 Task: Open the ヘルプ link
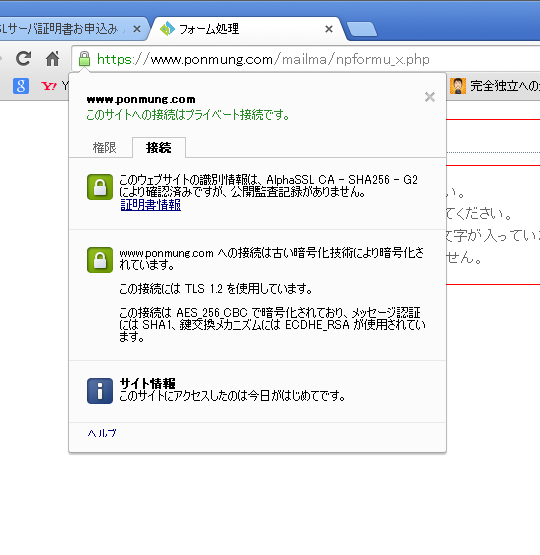(x=102, y=433)
